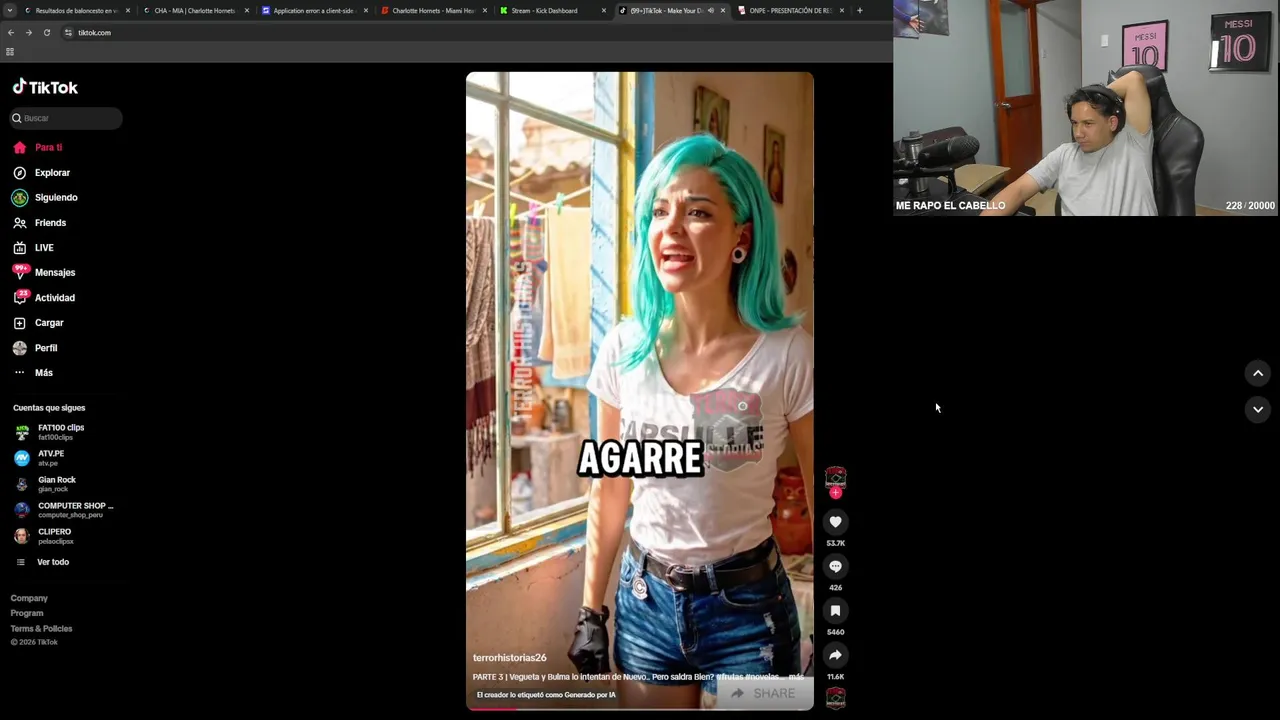Click the share arrow icon showing 11.6K
Image resolution: width=1280 pixels, height=720 pixels.
(835, 655)
